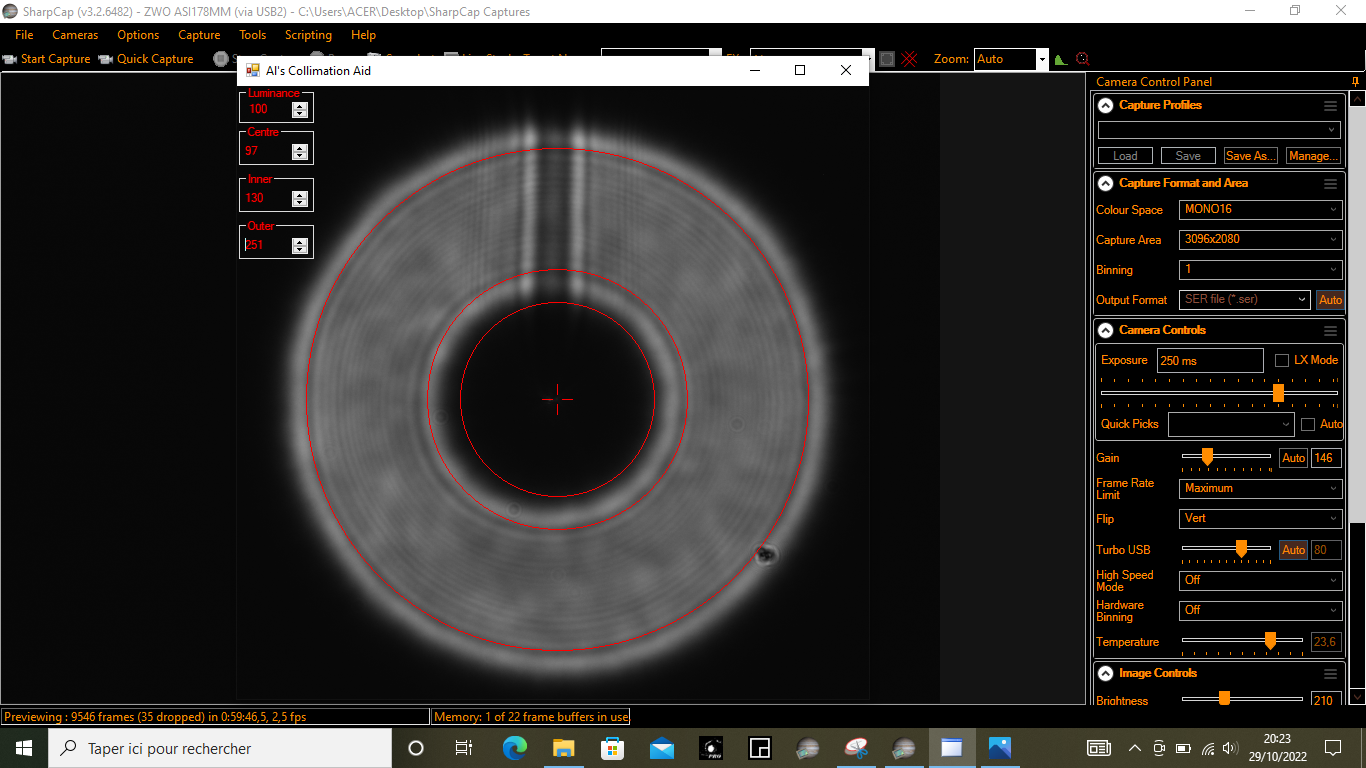Open the High Speed Mode dropdown
The height and width of the screenshot is (768, 1366).
pos(1260,580)
